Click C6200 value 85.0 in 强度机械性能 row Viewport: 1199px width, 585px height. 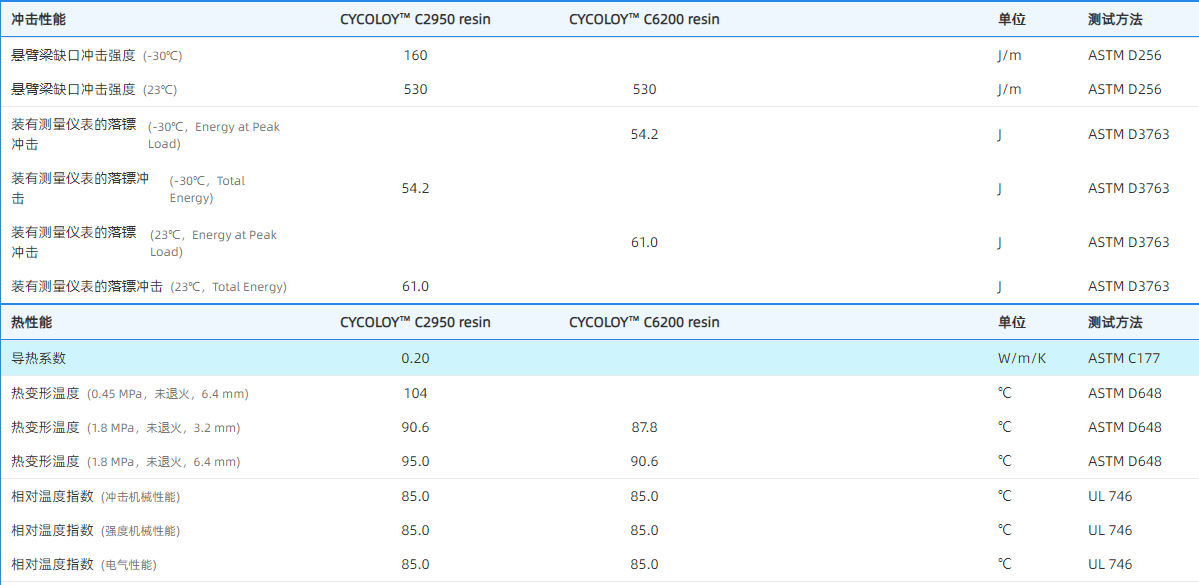(645, 531)
